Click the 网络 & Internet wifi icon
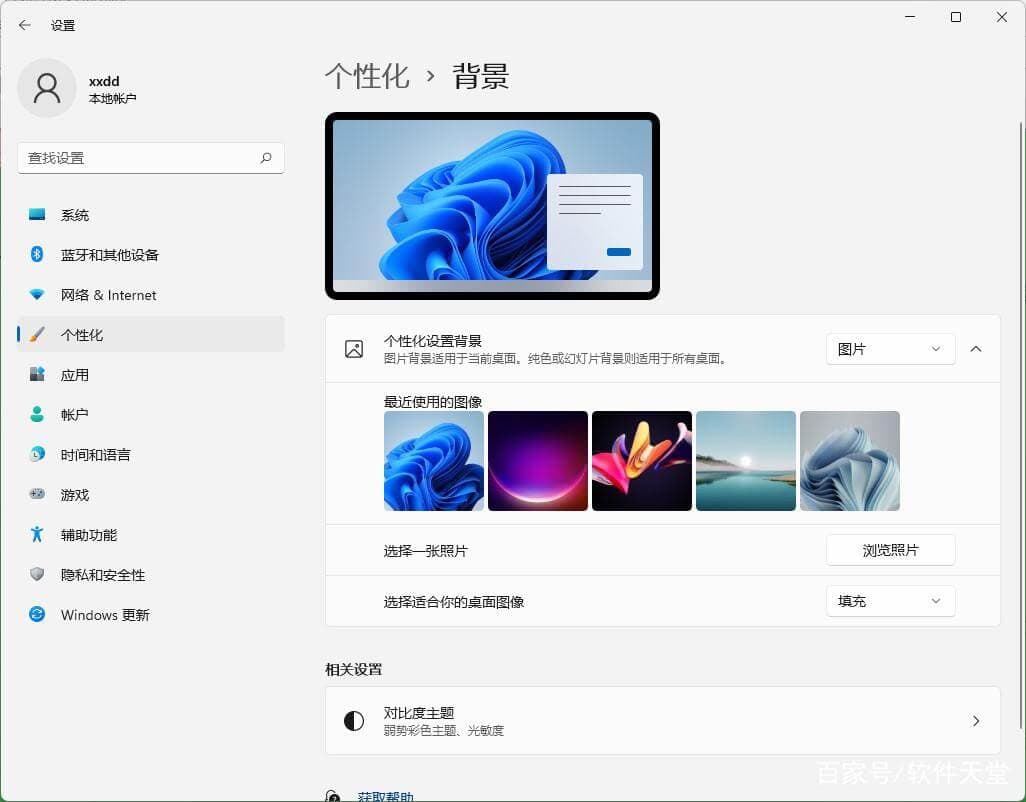 [x=37, y=294]
